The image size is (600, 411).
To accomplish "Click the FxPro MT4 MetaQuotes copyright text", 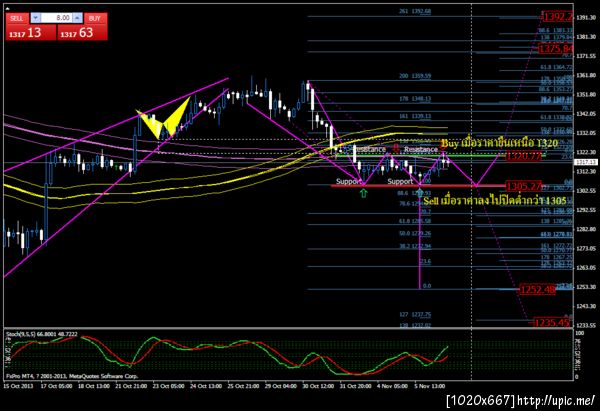I will click(x=72, y=376).
